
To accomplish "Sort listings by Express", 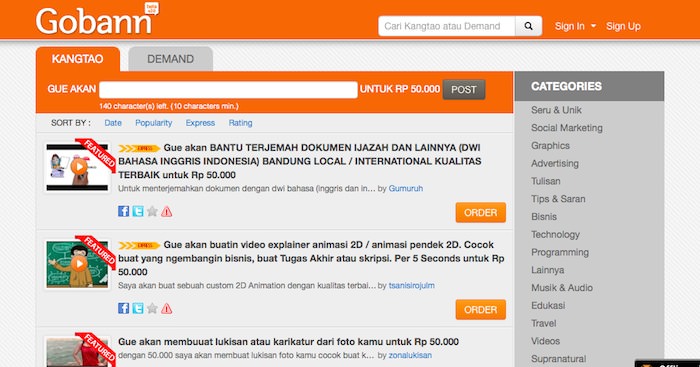I will pos(200,123).
